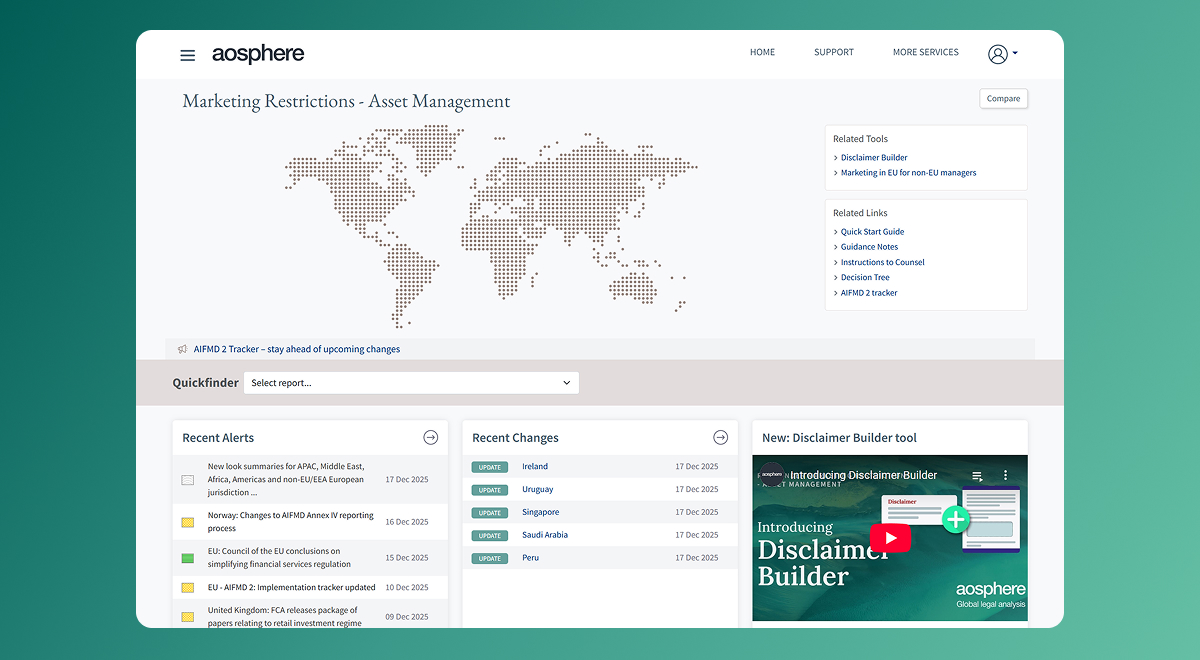Click the Recent Changes arrow icon

(x=720, y=437)
